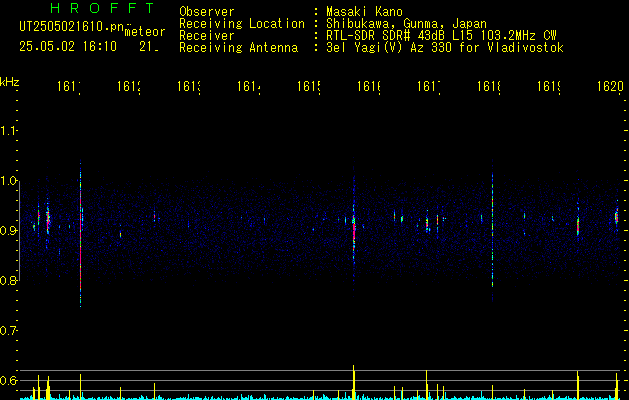Click the 'Observer' field label
The image size is (629, 400).
[x=207, y=12]
